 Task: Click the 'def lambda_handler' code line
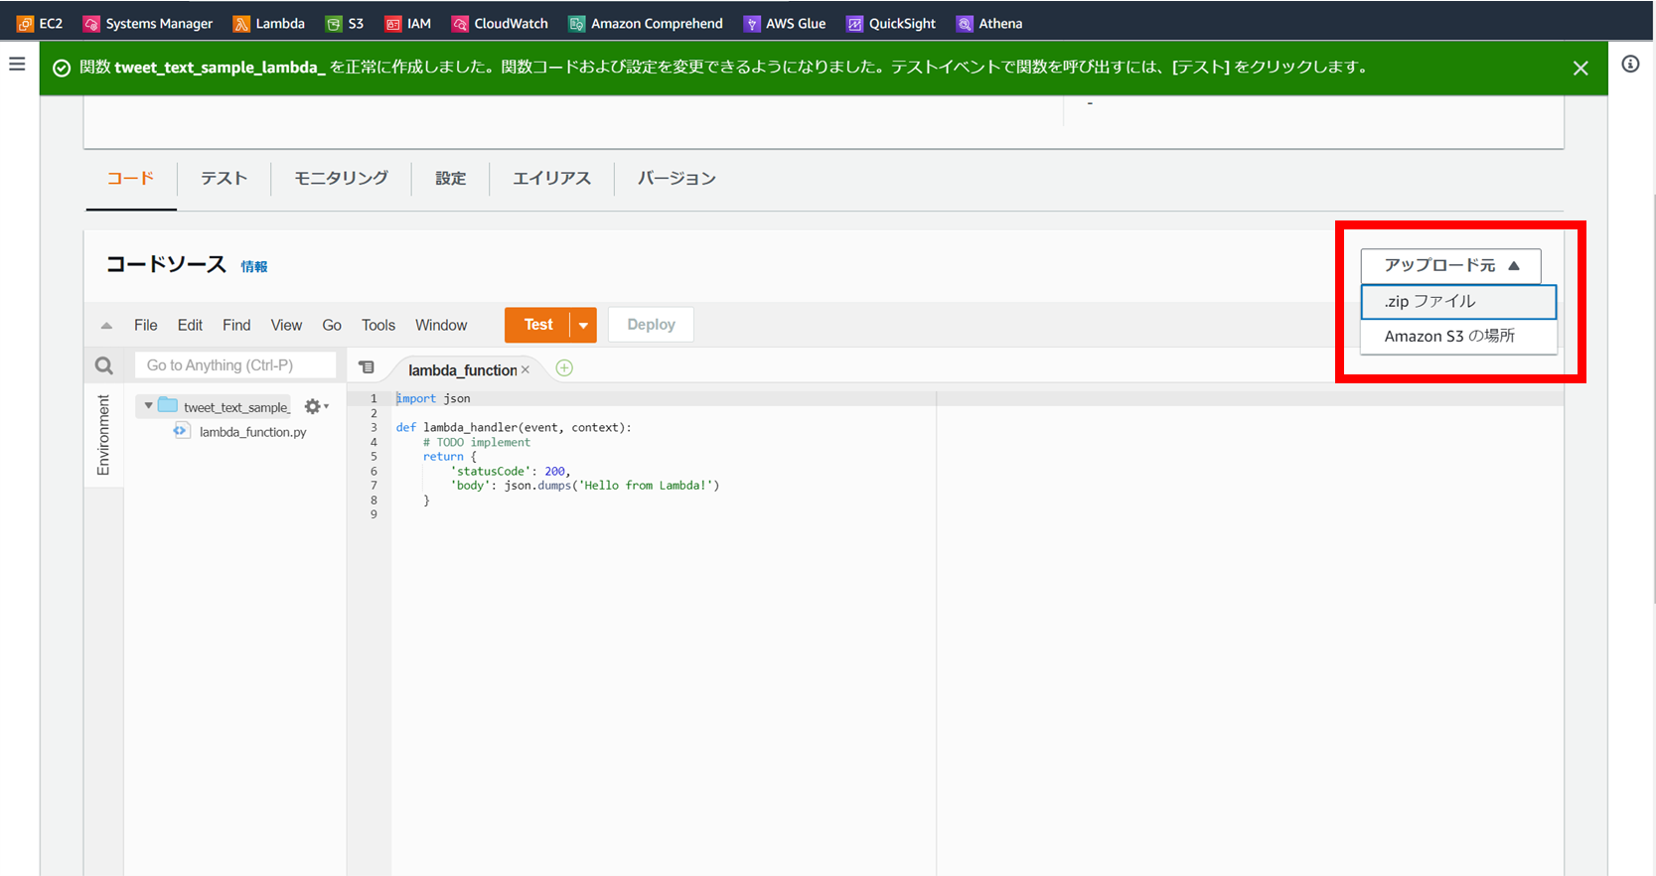(x=514, y=427)
